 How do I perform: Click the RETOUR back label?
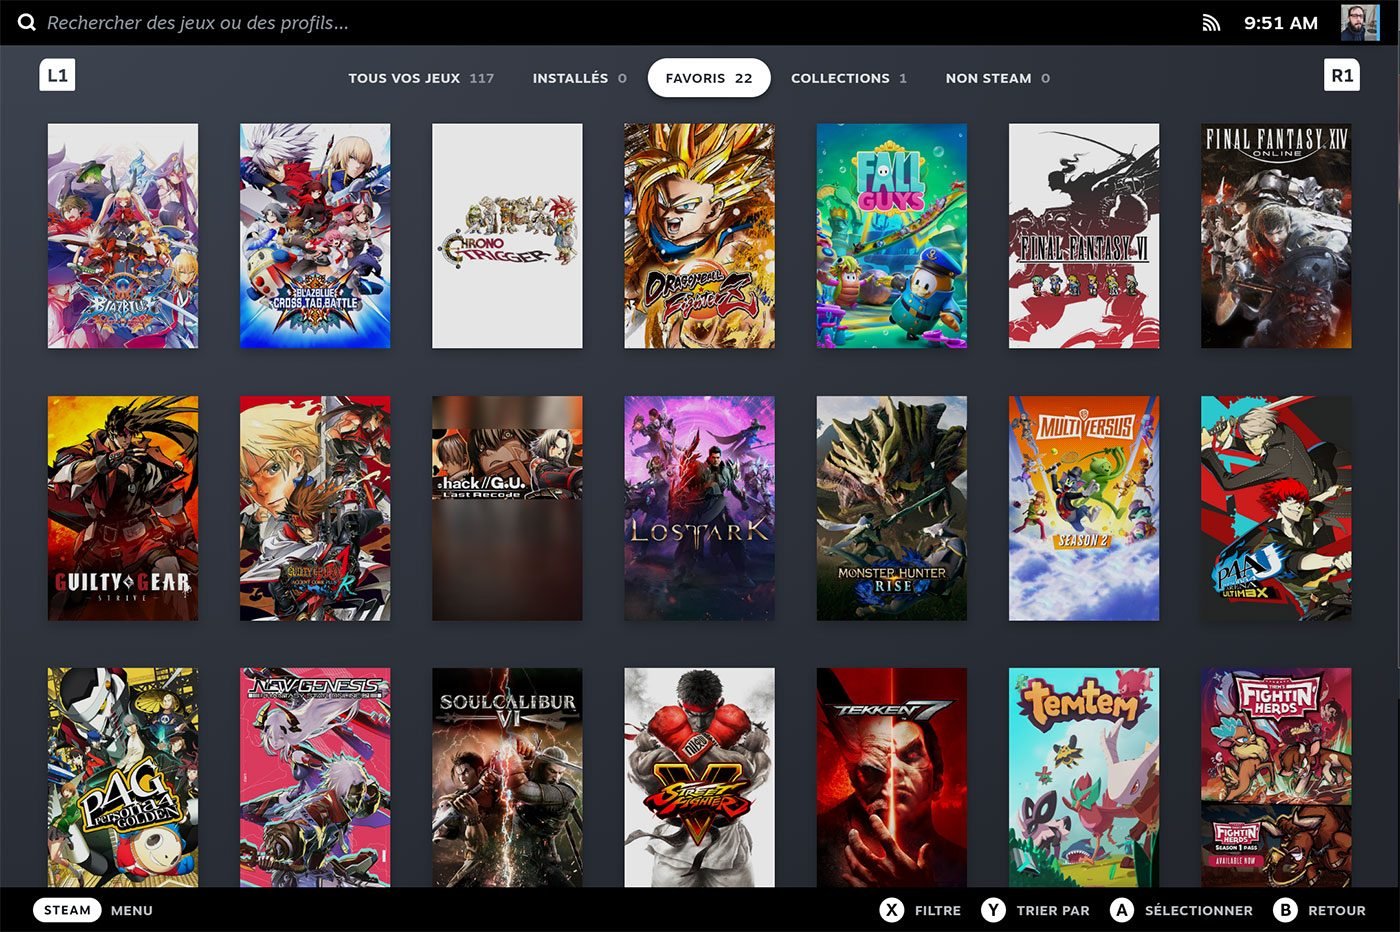(1336, 910)
